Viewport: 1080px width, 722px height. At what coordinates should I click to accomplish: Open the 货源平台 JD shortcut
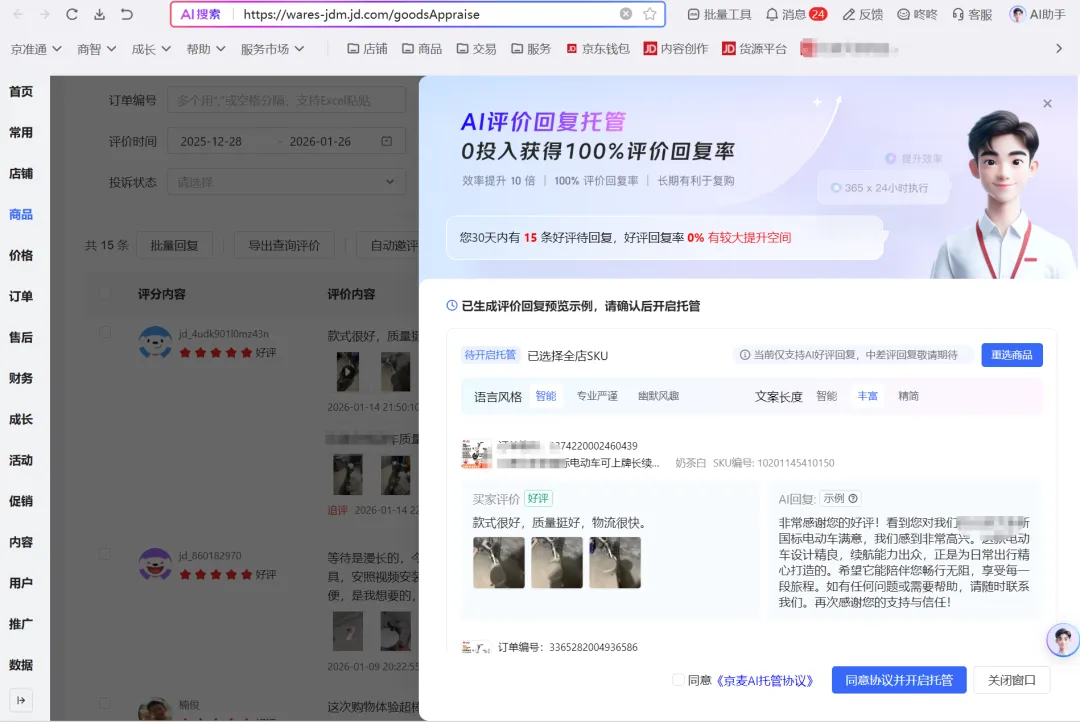[754, 48]
